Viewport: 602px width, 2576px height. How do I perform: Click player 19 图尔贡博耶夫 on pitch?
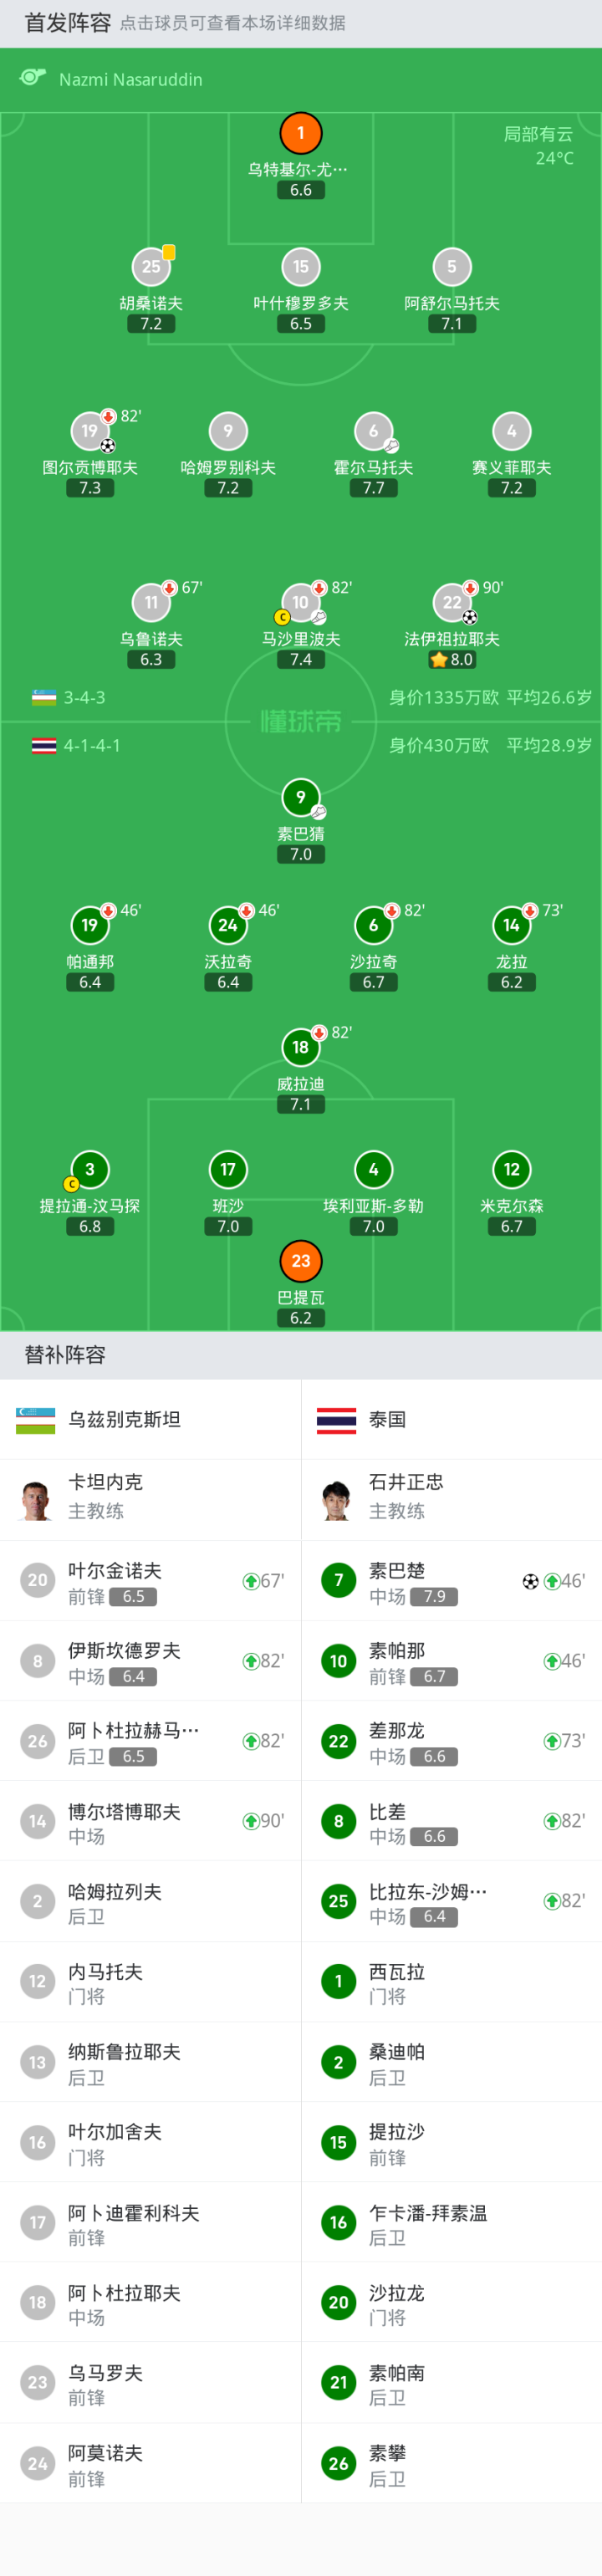pos(90,431)
